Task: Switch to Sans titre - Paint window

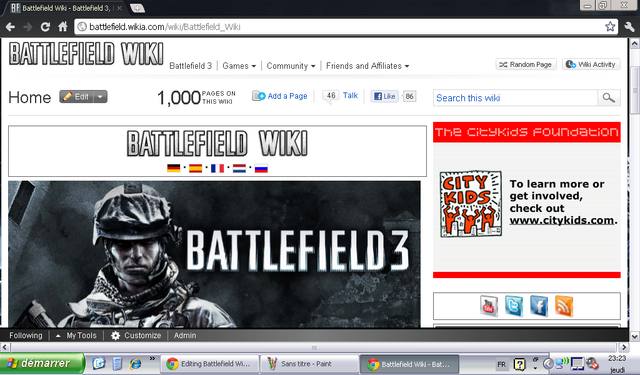Action: (x=308, y=364)
